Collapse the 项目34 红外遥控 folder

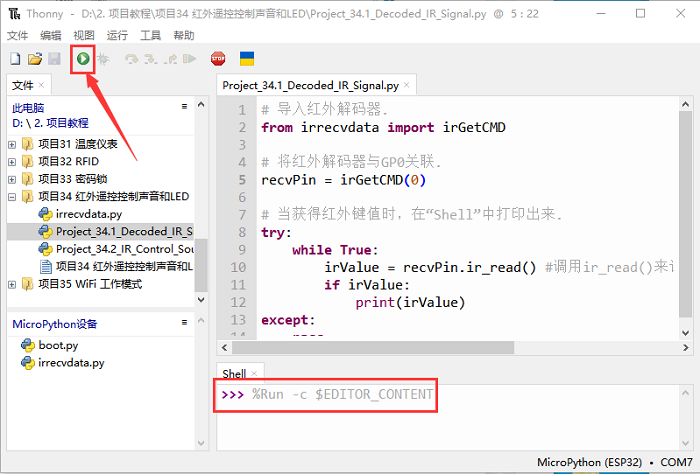12,196
